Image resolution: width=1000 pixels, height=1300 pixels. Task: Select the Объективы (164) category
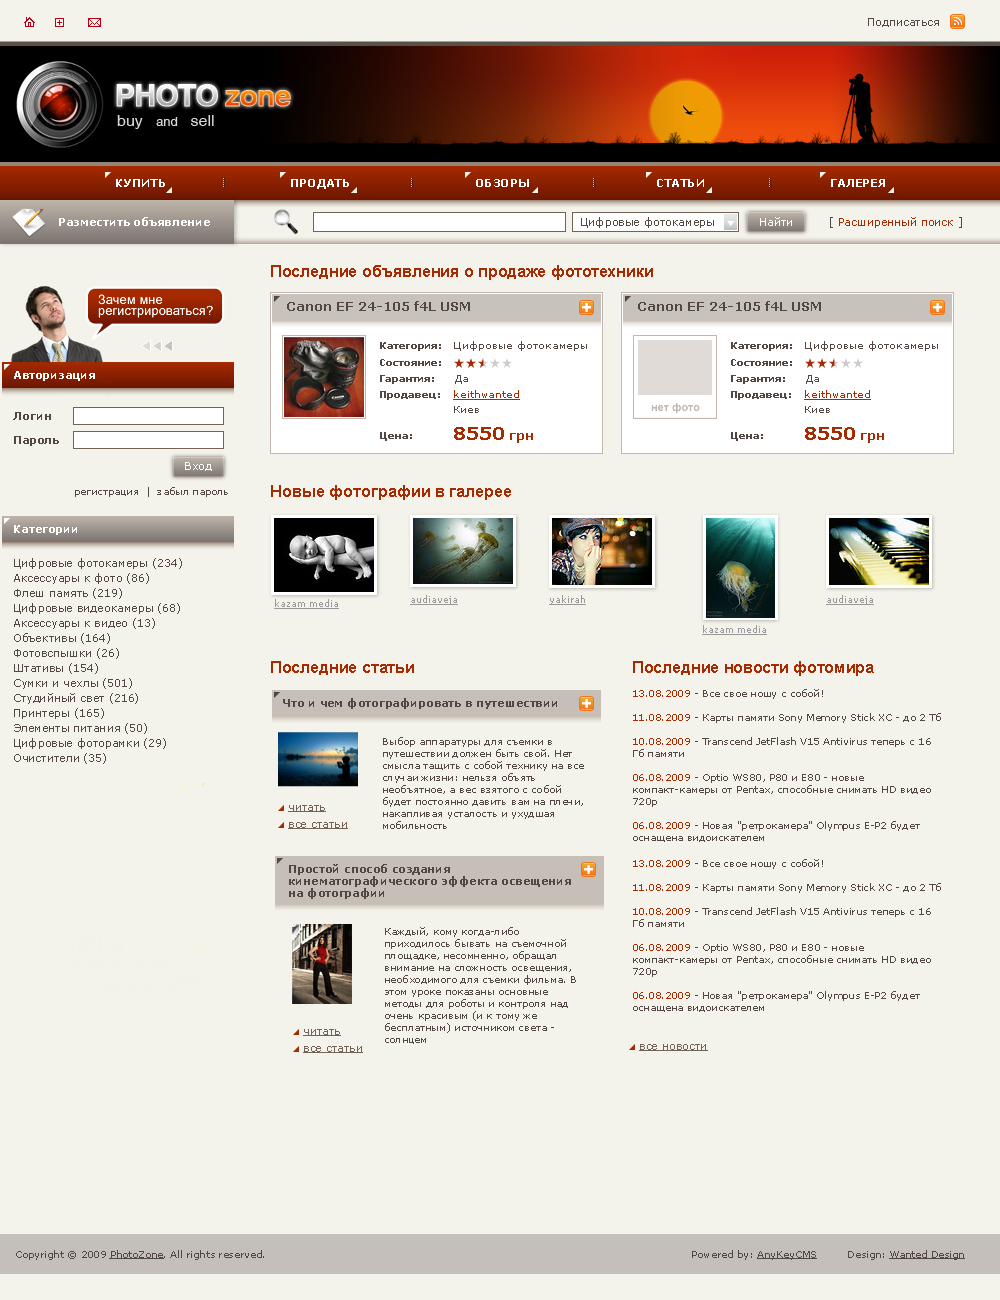[x=62, y=638]
